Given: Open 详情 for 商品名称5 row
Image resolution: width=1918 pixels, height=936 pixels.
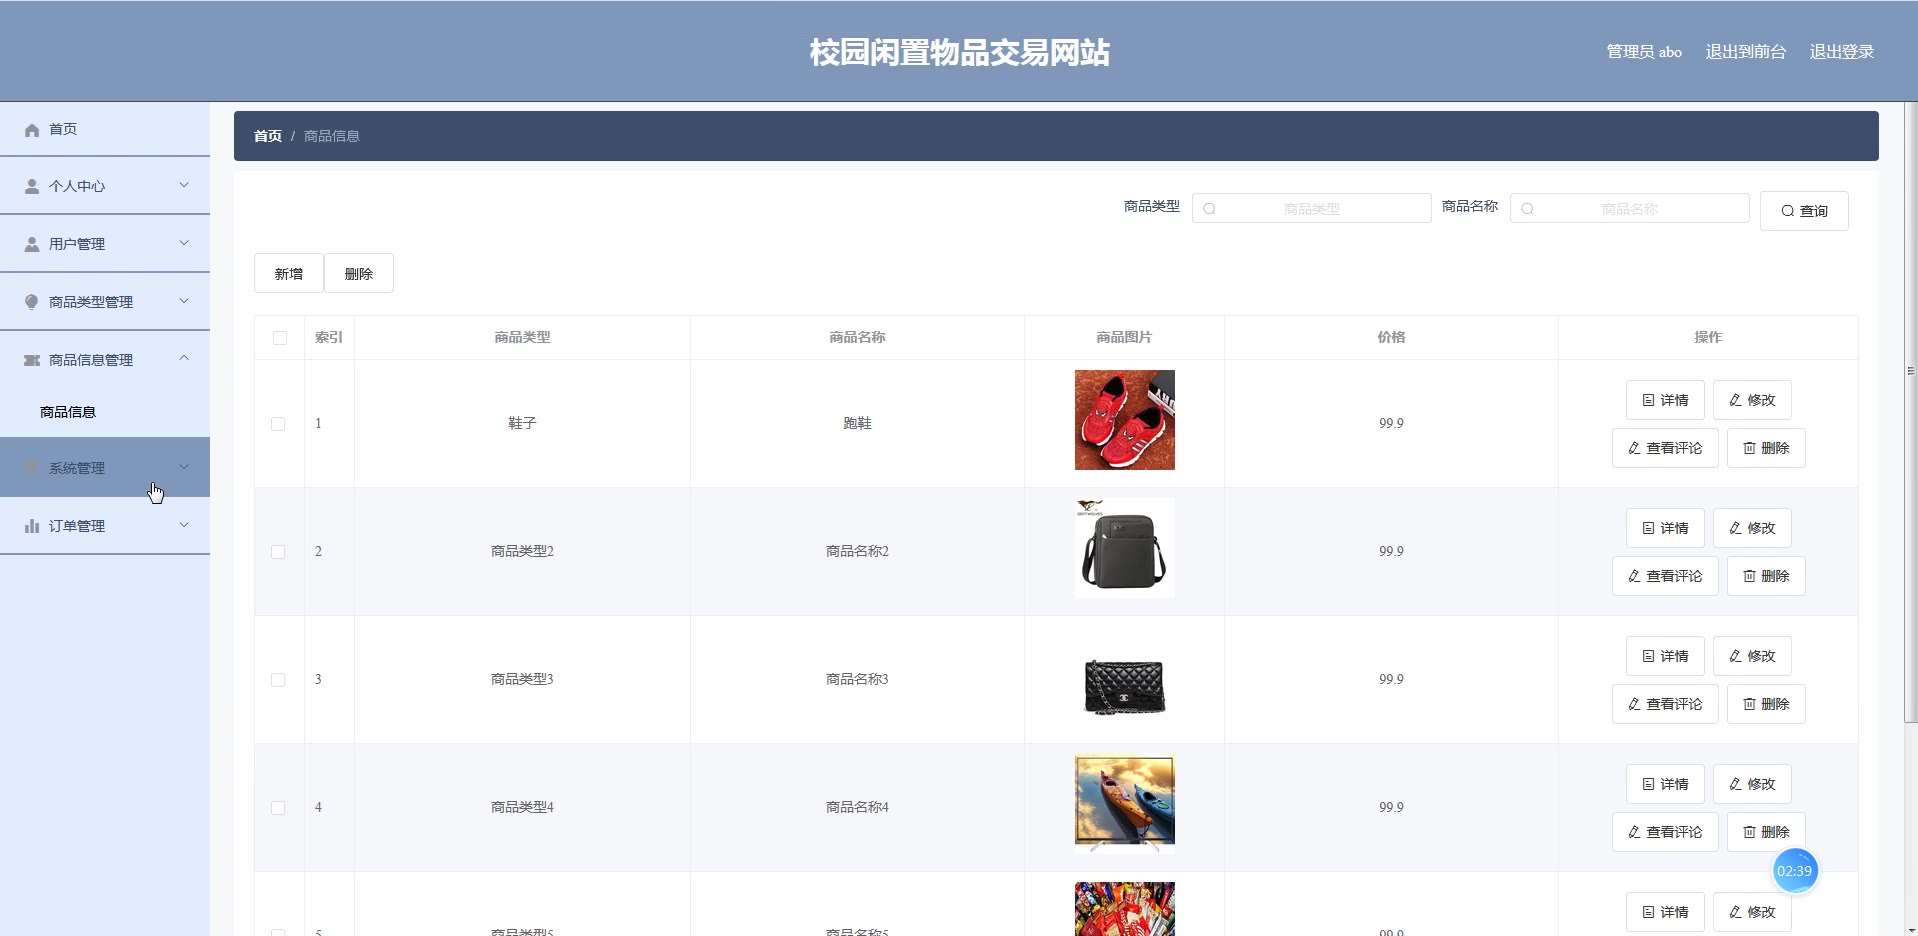Looking at the screenshot, I should (1665, 912).
